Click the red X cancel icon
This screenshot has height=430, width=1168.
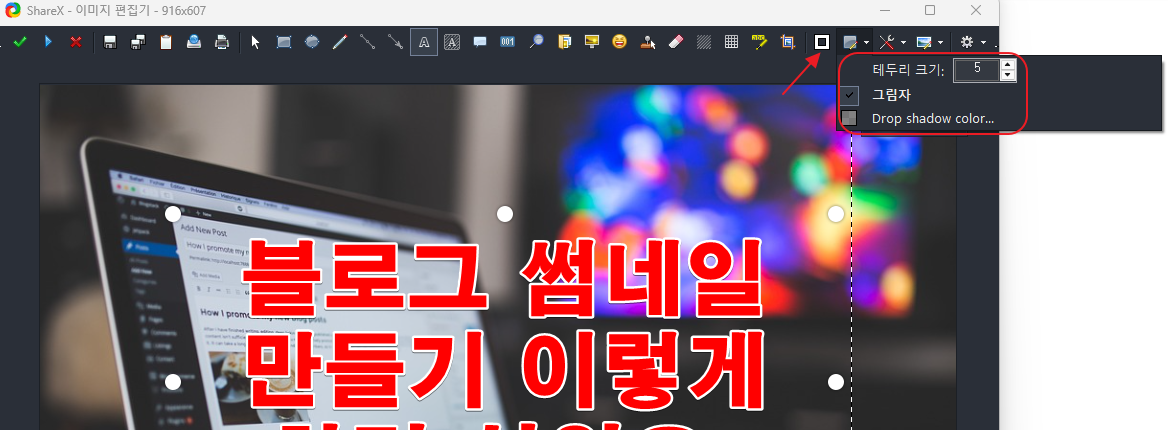tap(76, 42)
